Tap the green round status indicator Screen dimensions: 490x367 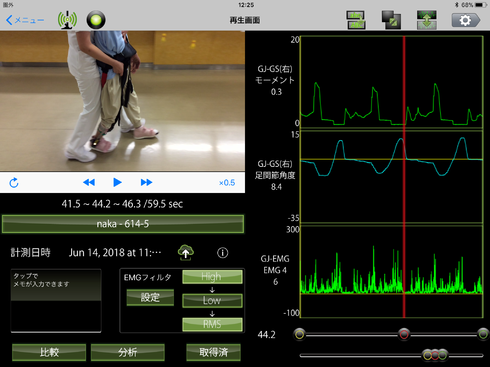[x=96, y=20]
